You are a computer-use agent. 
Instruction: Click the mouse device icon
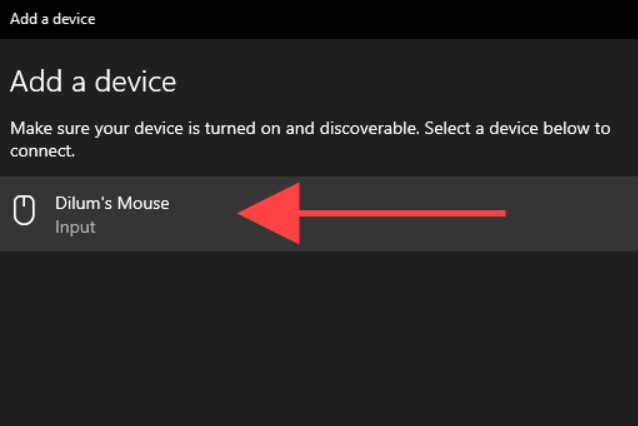pos(24,211)
